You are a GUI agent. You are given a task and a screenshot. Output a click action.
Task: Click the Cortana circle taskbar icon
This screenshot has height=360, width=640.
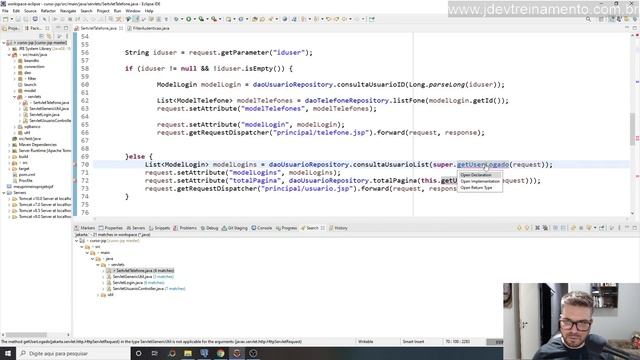138,353
